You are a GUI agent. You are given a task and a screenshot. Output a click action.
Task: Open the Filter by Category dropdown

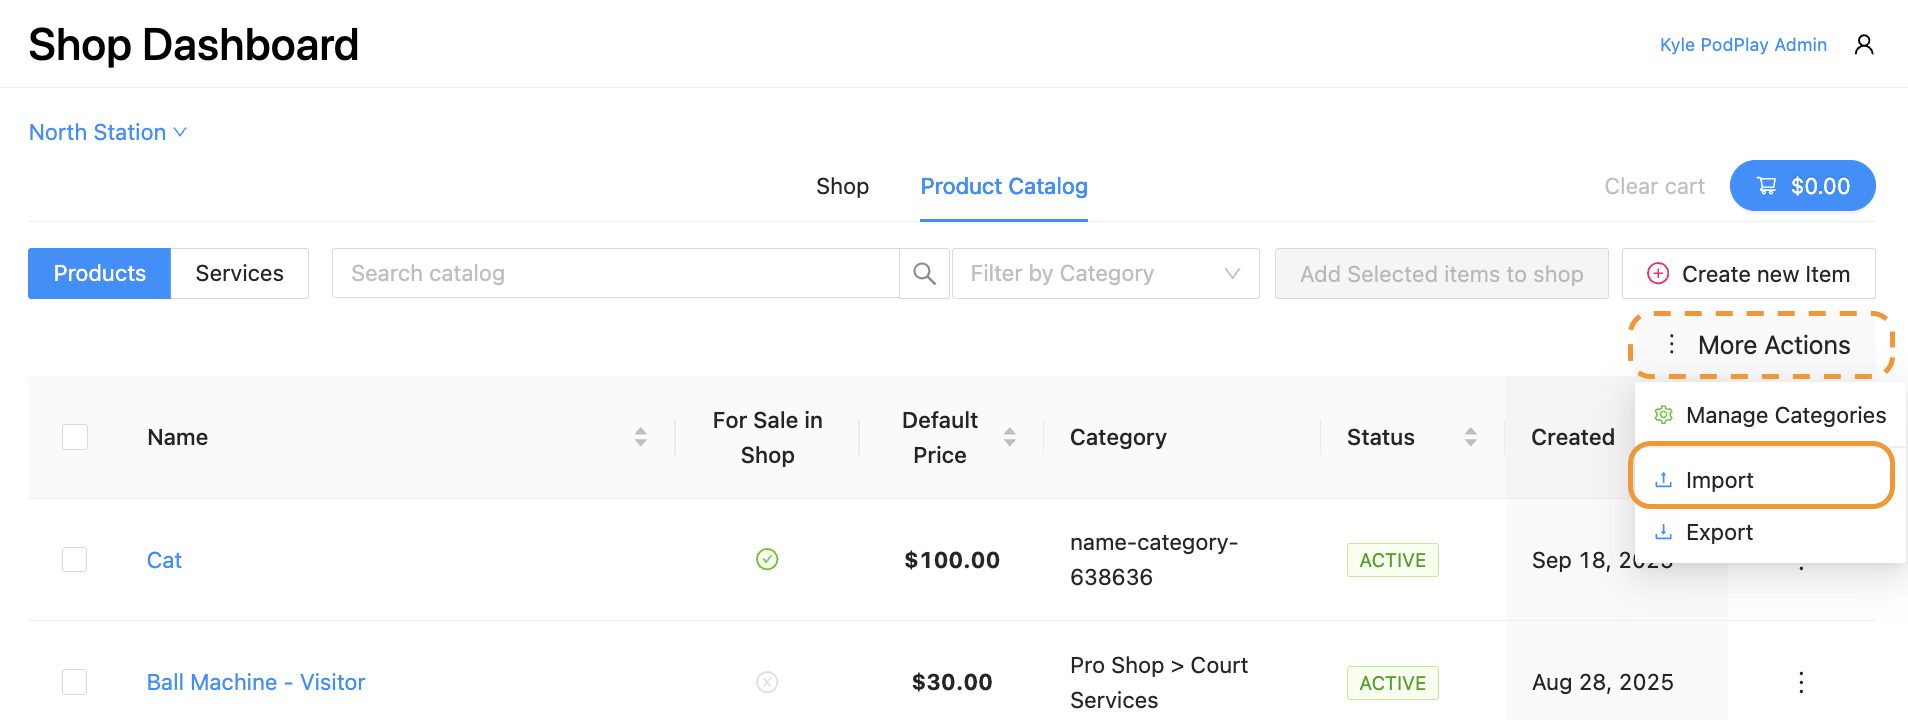pos(1104,274)
